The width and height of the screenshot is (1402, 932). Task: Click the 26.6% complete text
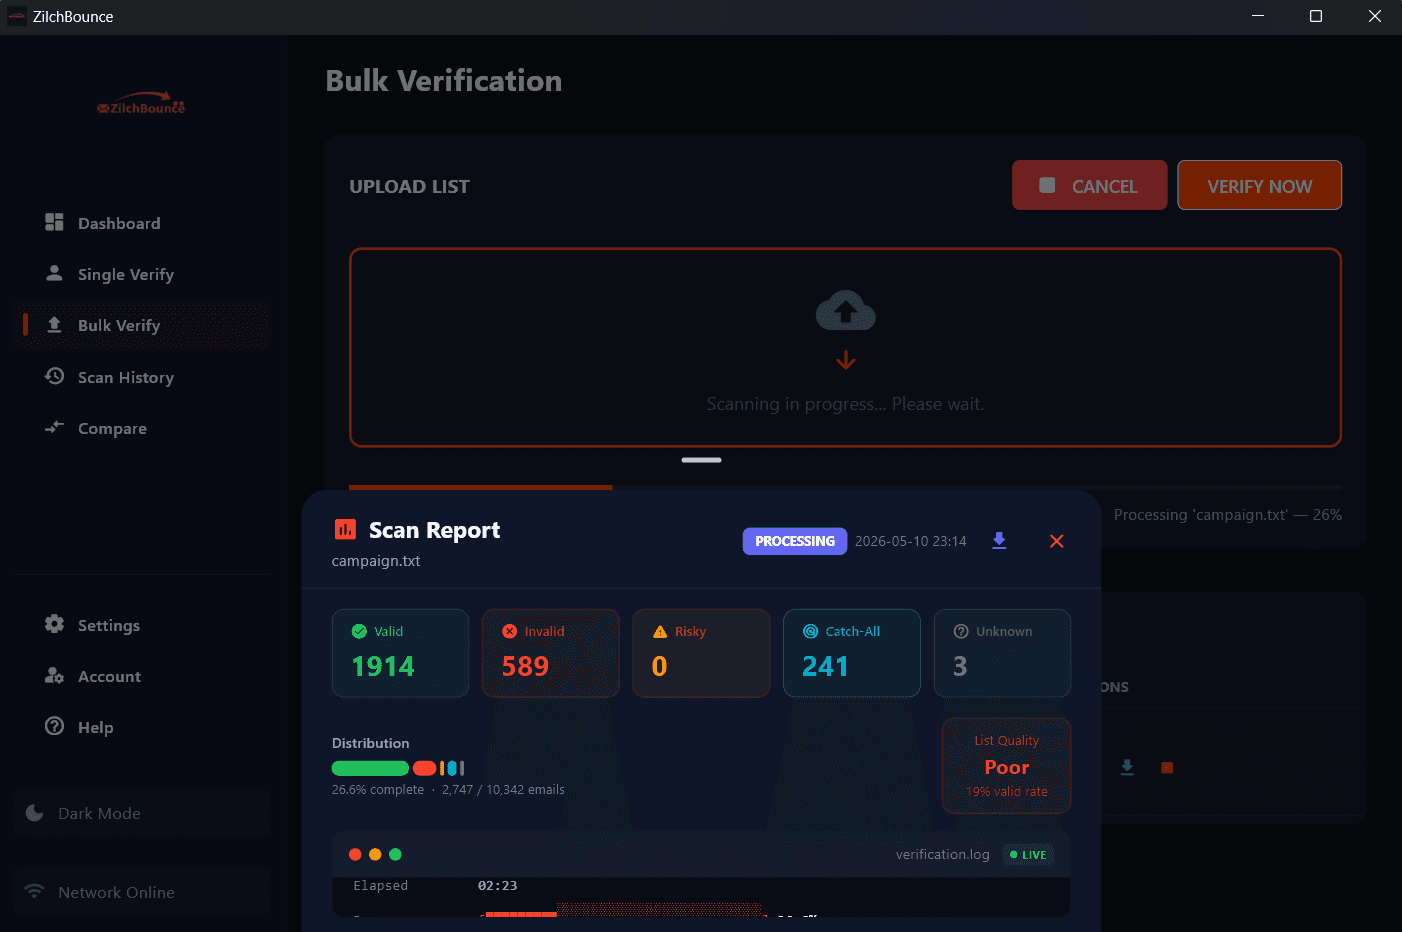click(378, 790)
